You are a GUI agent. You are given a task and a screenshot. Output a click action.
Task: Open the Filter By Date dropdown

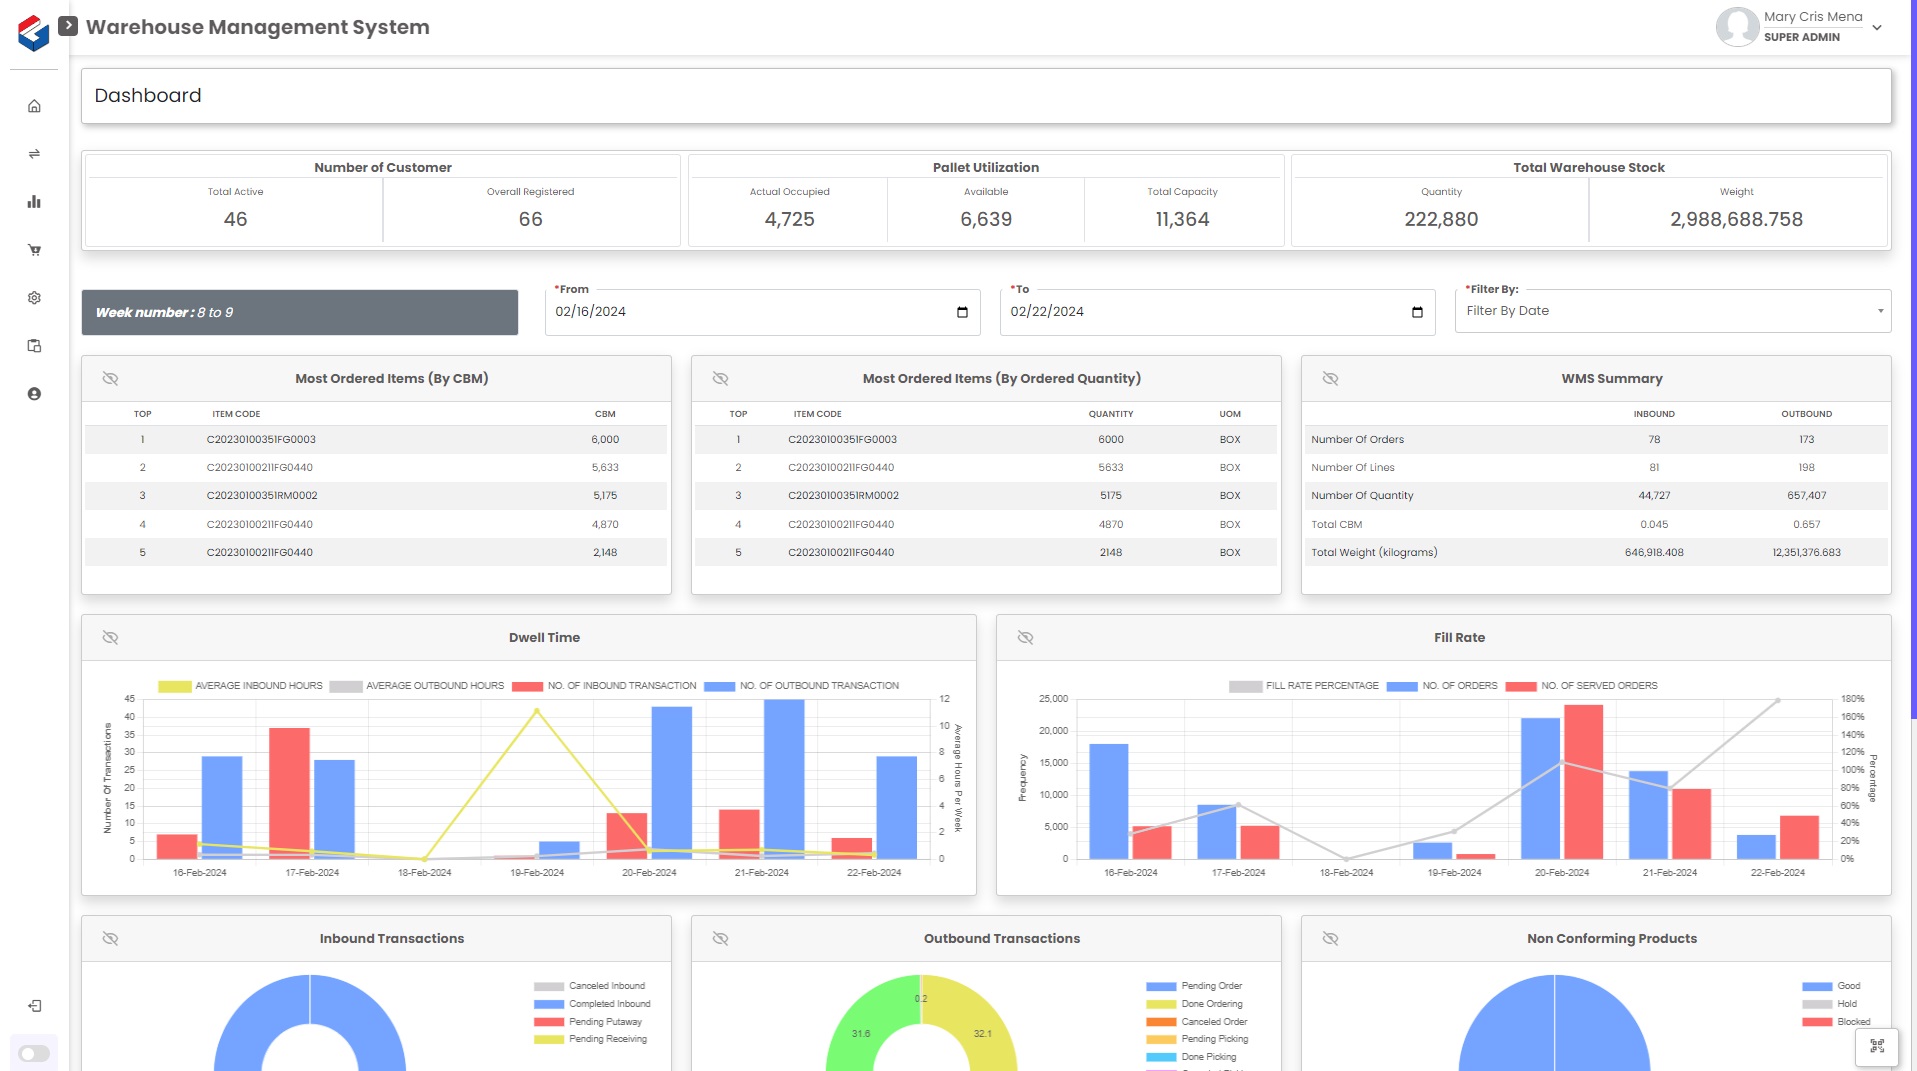pyautogui.click(x=1673, y=311)
